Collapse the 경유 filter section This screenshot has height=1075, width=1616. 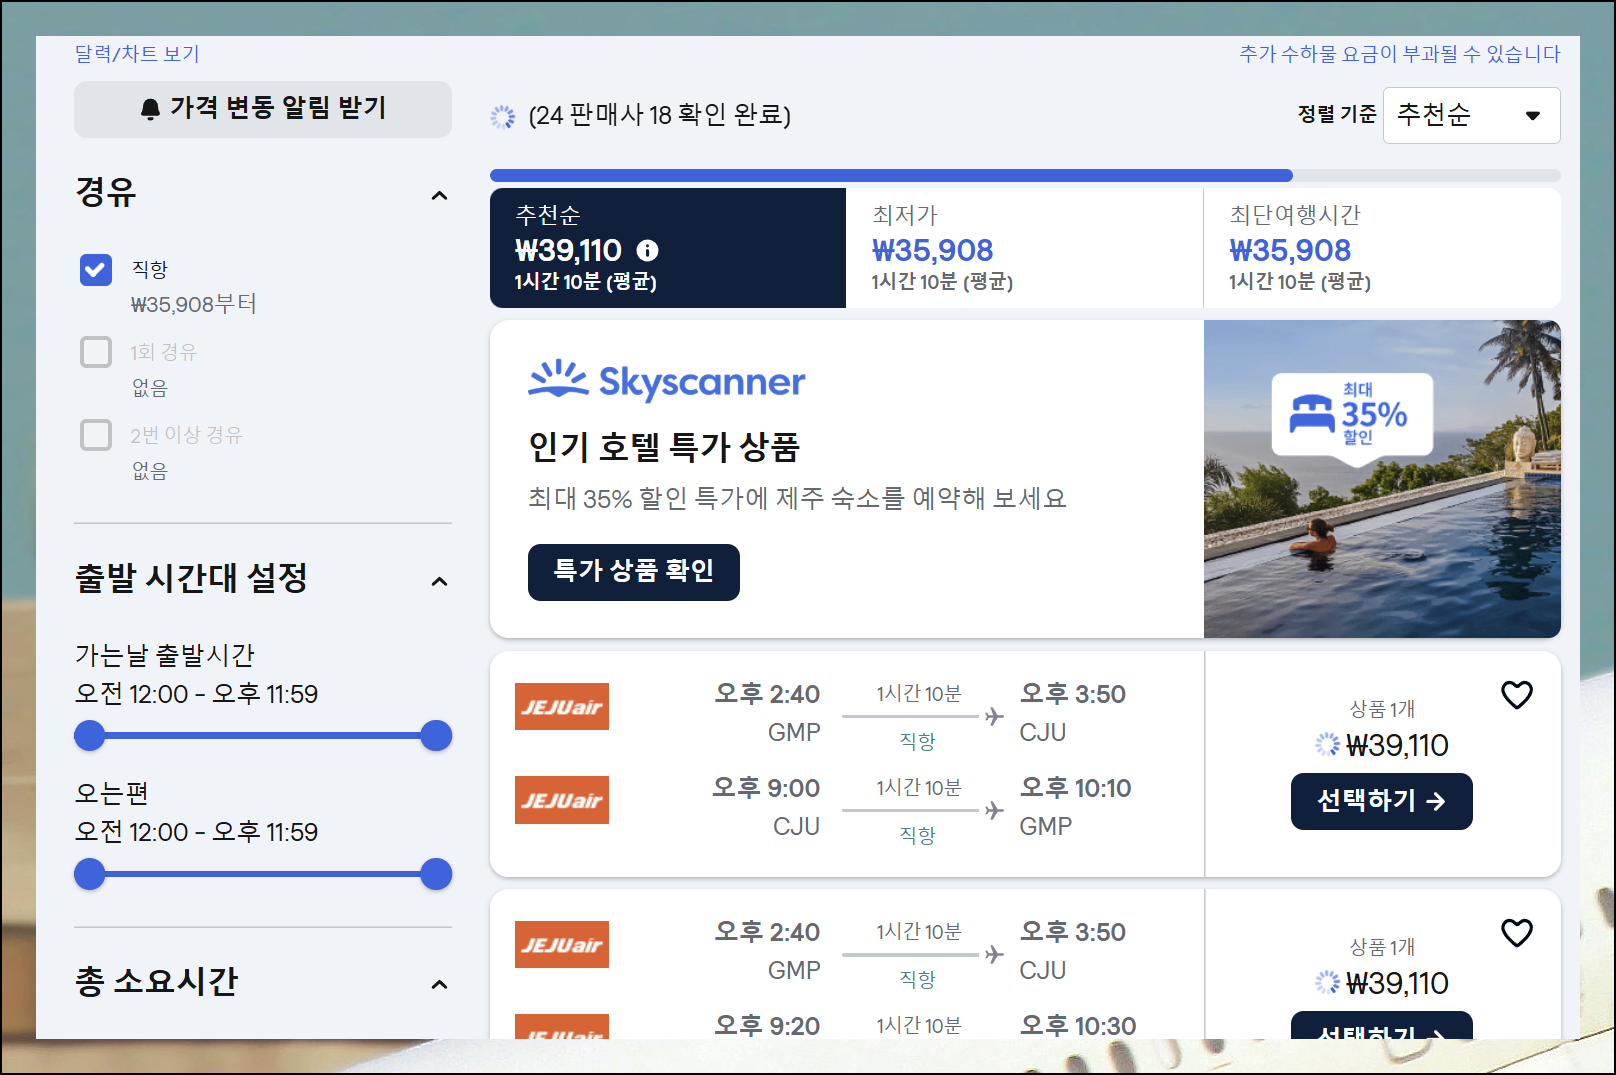(x=439, y=195)
